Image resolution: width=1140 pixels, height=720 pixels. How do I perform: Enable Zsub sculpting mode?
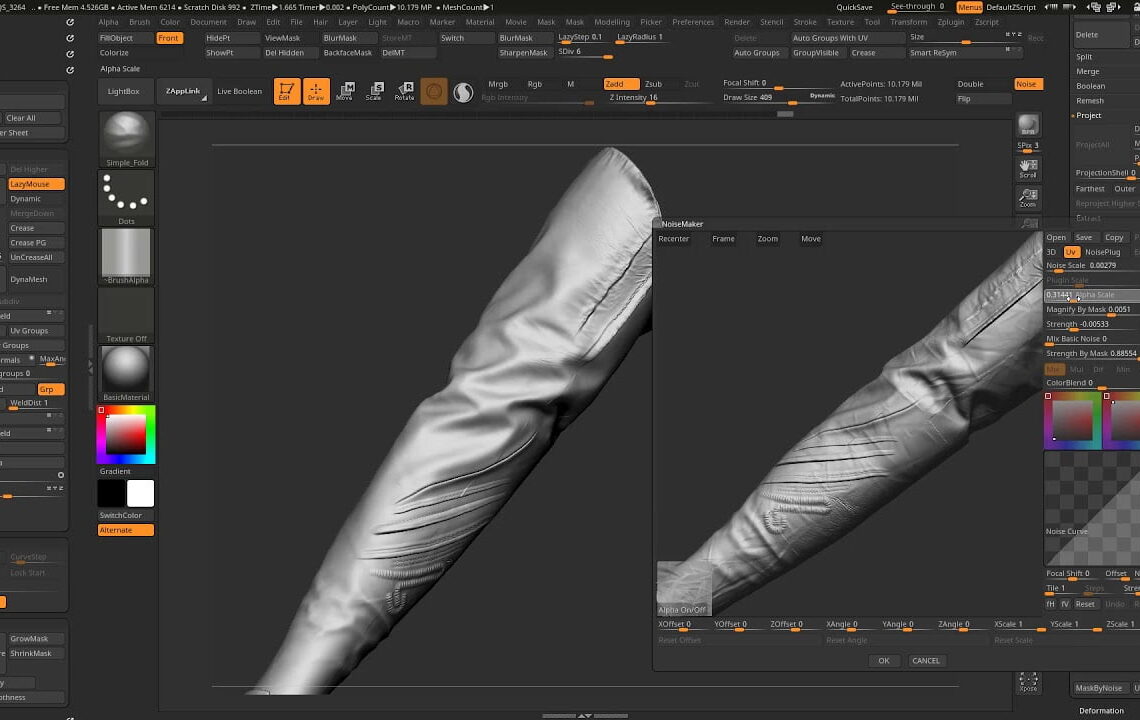(654, 84)
